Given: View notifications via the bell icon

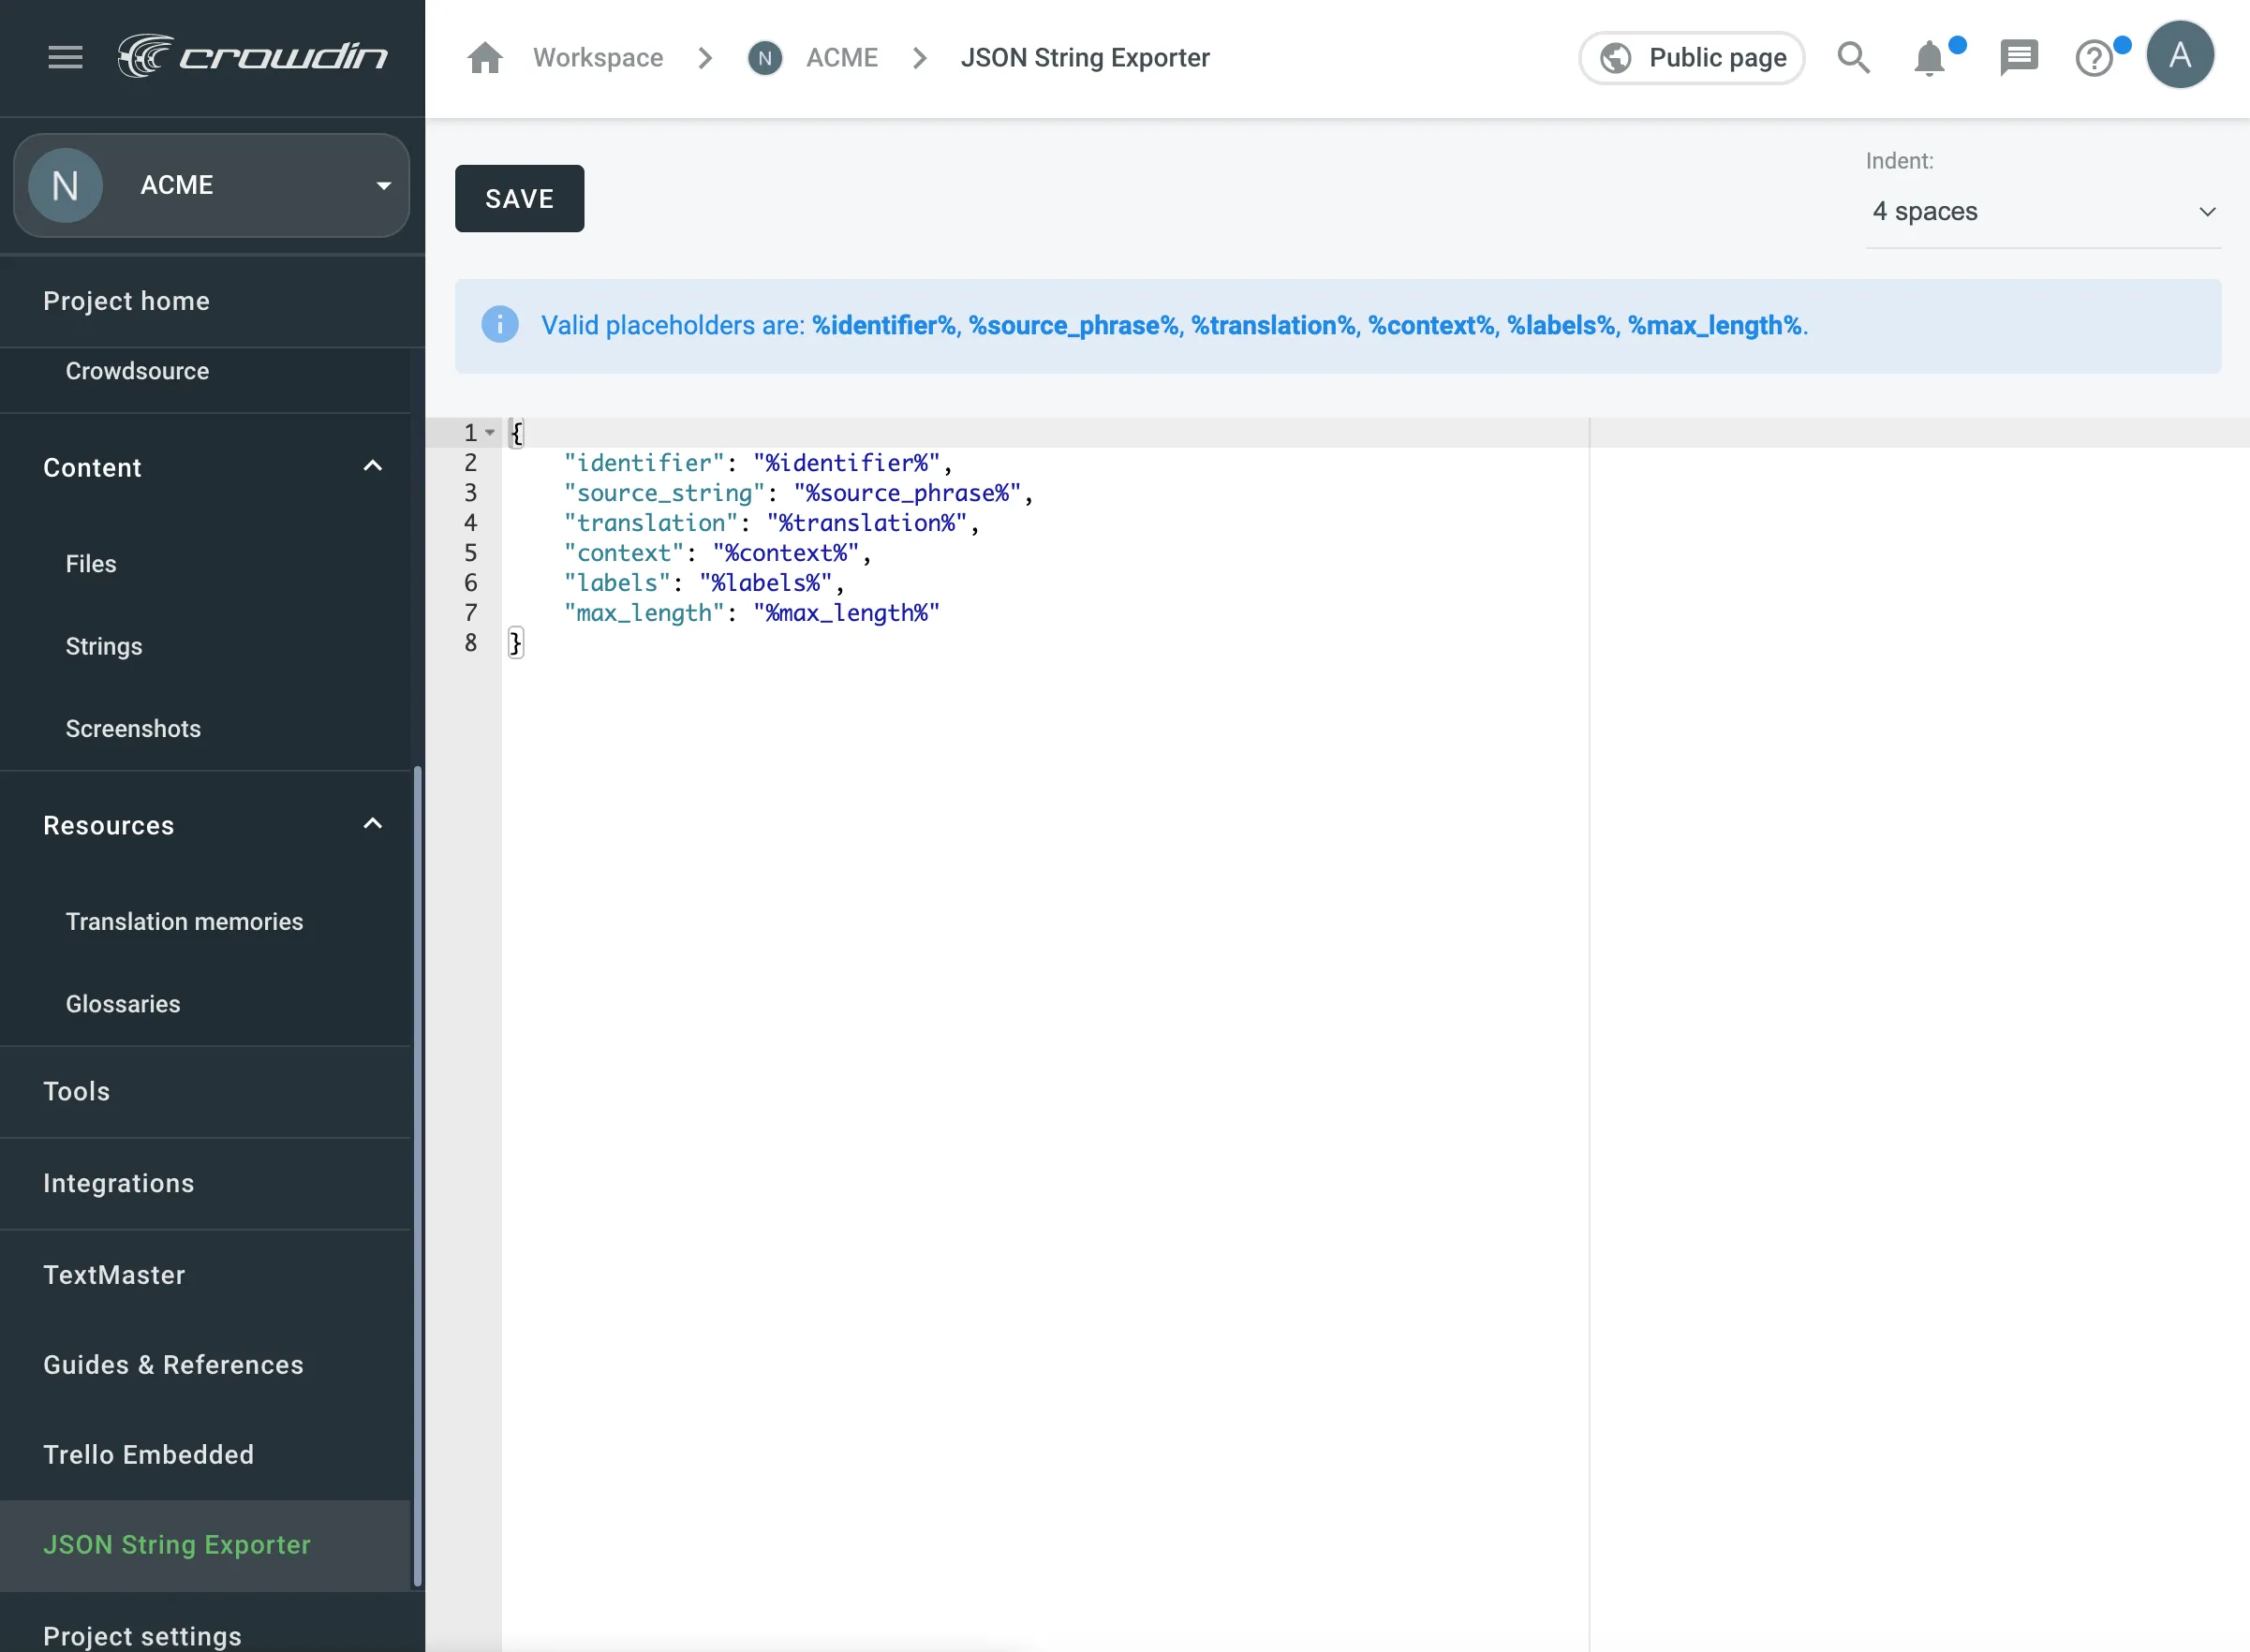Looking at the screenshot, I should [x=1930, y=57].
